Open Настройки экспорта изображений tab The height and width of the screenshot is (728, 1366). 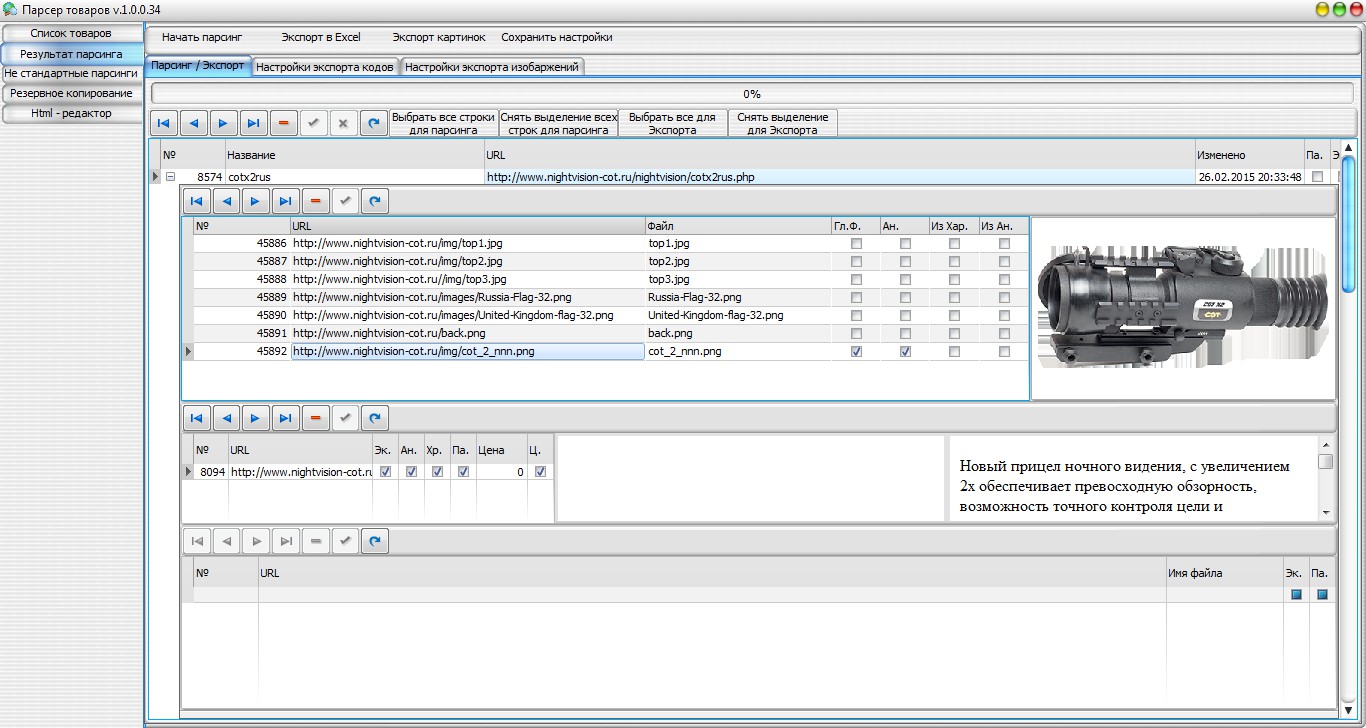[492, 67]
